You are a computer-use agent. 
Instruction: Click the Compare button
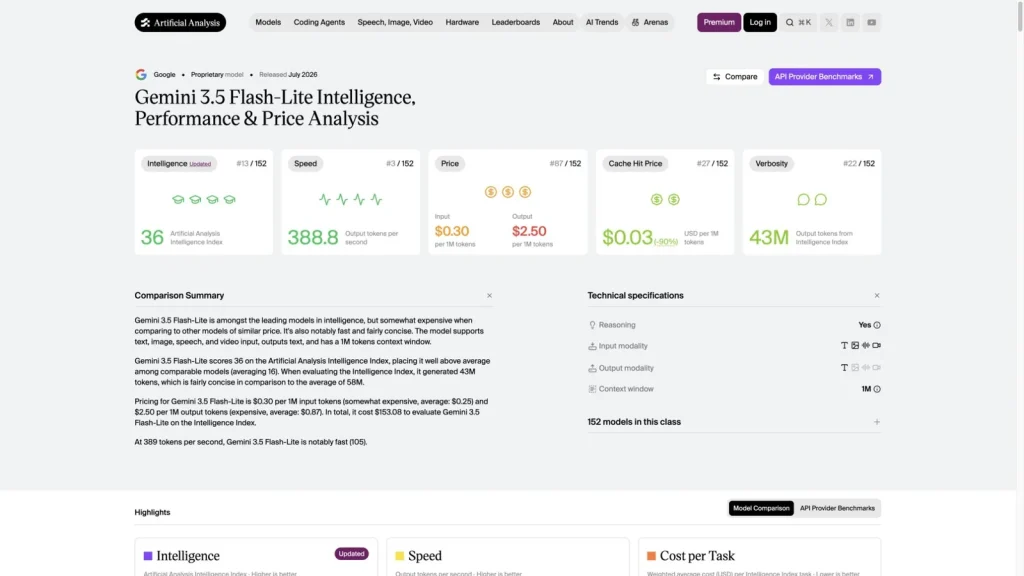[735, 77]
